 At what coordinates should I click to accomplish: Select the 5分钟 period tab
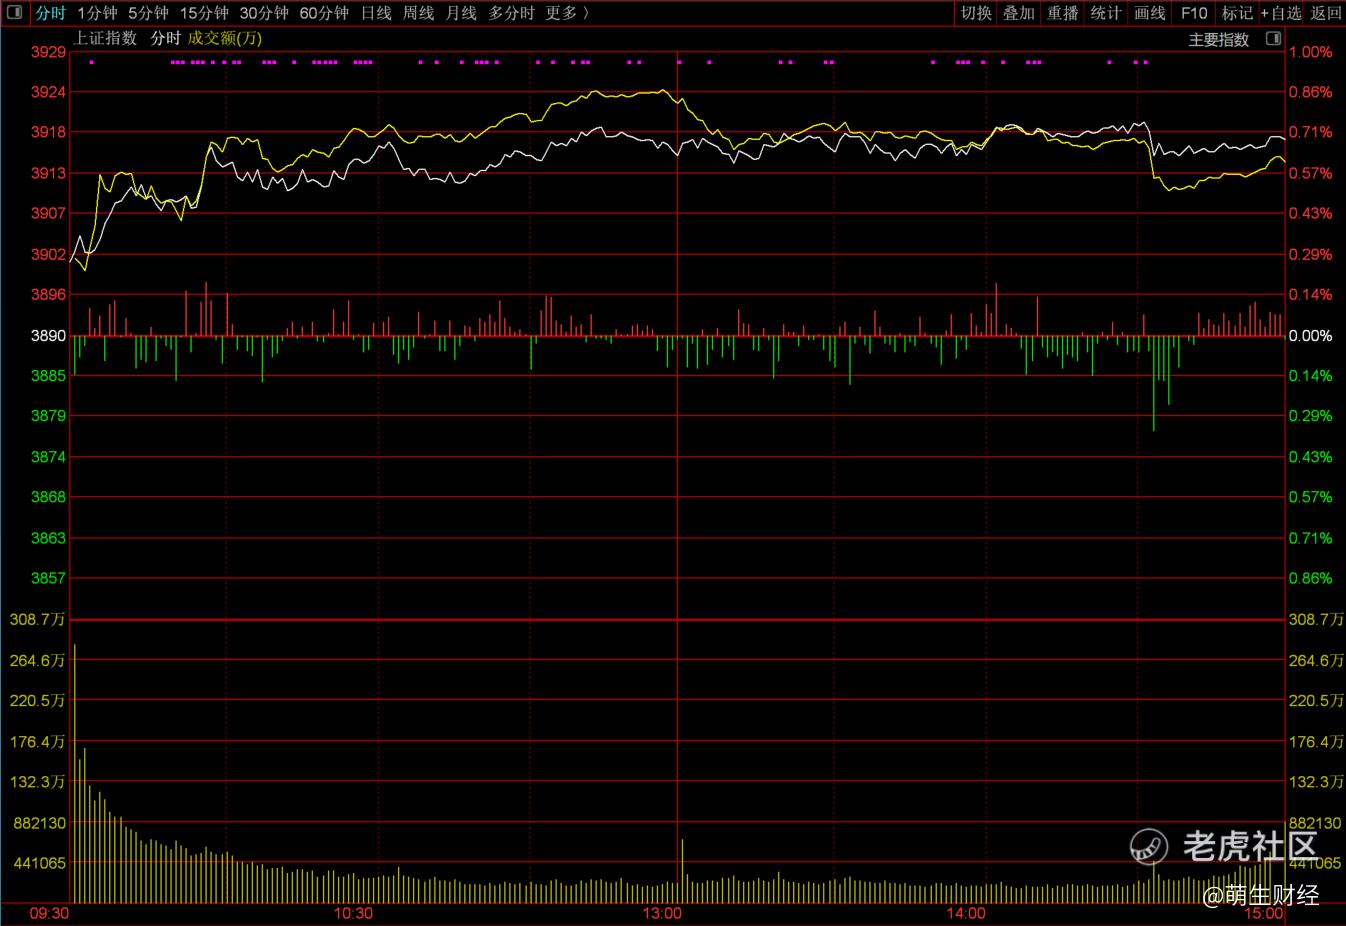coord(148,13)
